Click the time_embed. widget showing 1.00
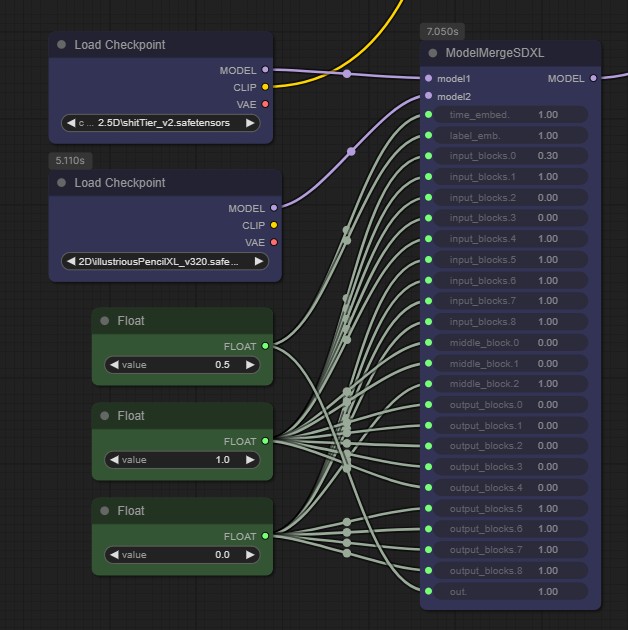The width and height of the screenshot is (628, 630). 511,115
